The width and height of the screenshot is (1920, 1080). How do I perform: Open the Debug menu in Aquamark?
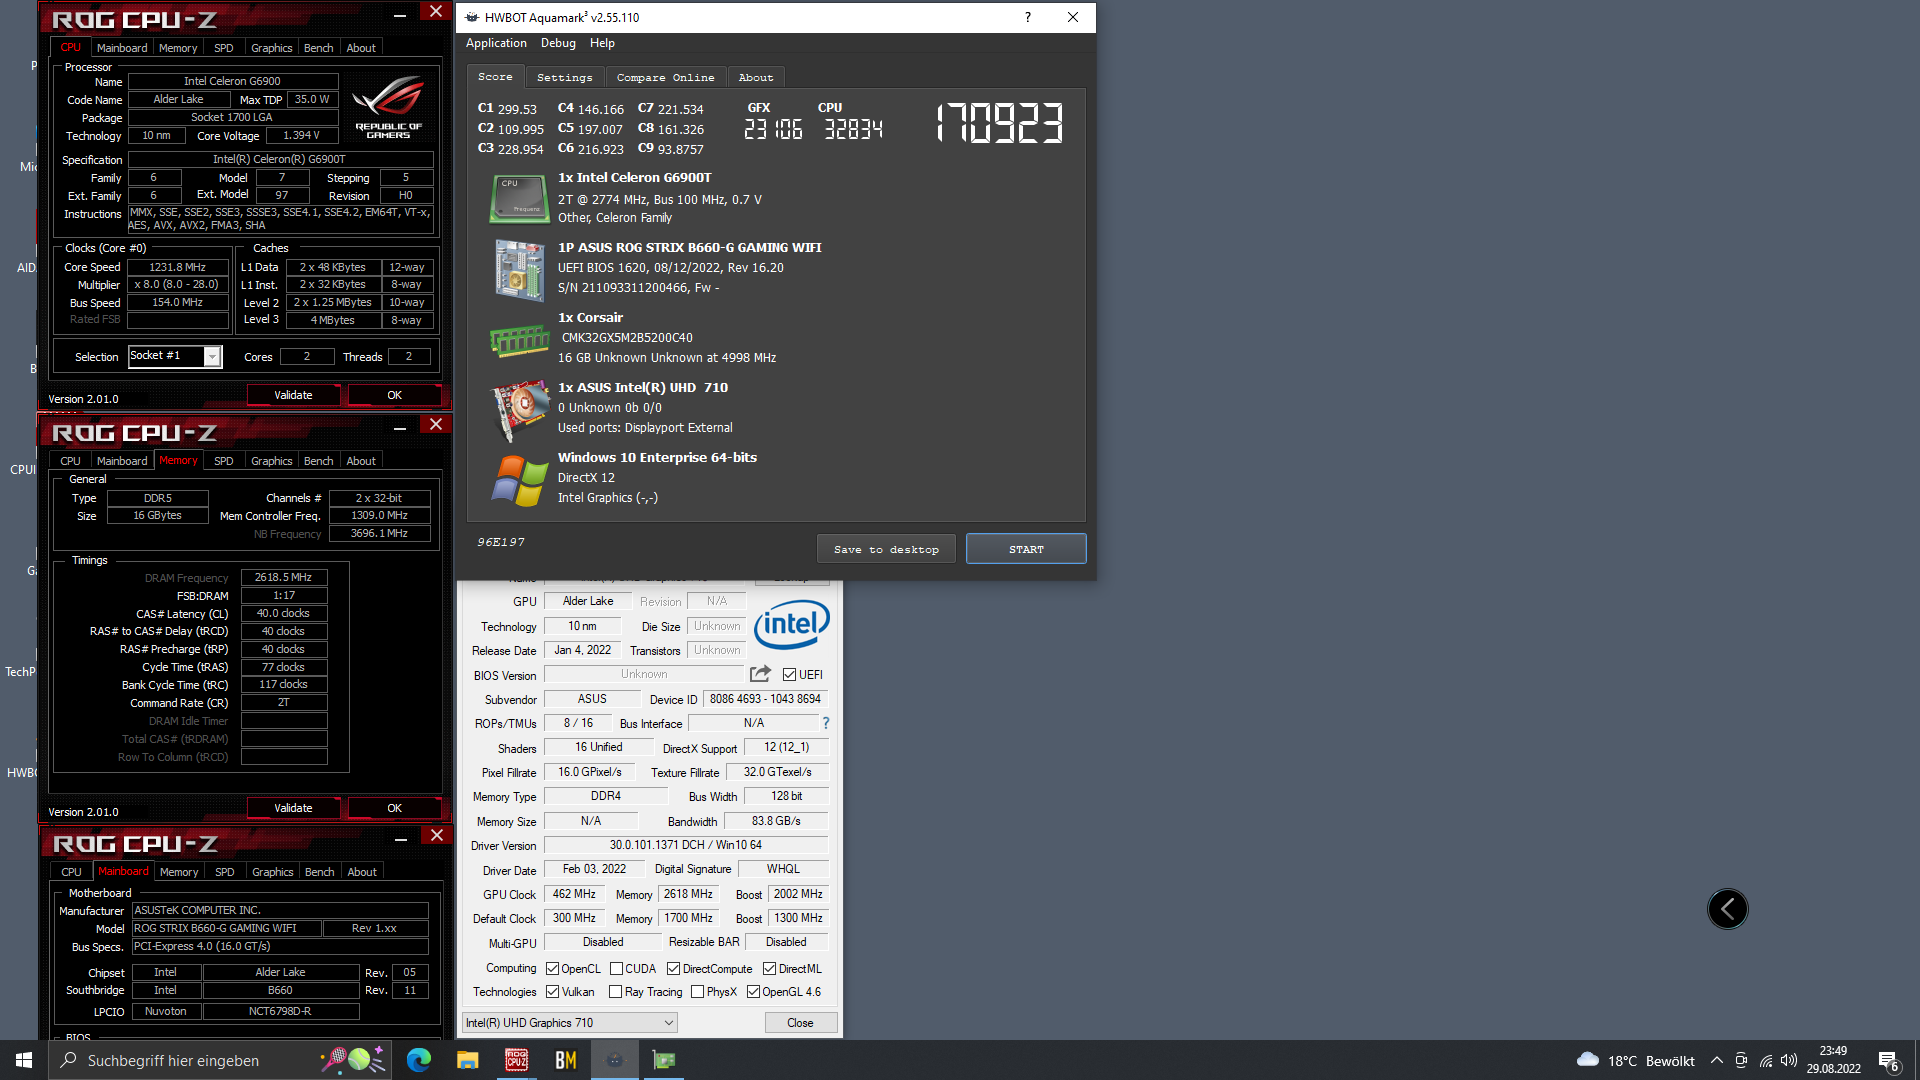coord(558,43)
